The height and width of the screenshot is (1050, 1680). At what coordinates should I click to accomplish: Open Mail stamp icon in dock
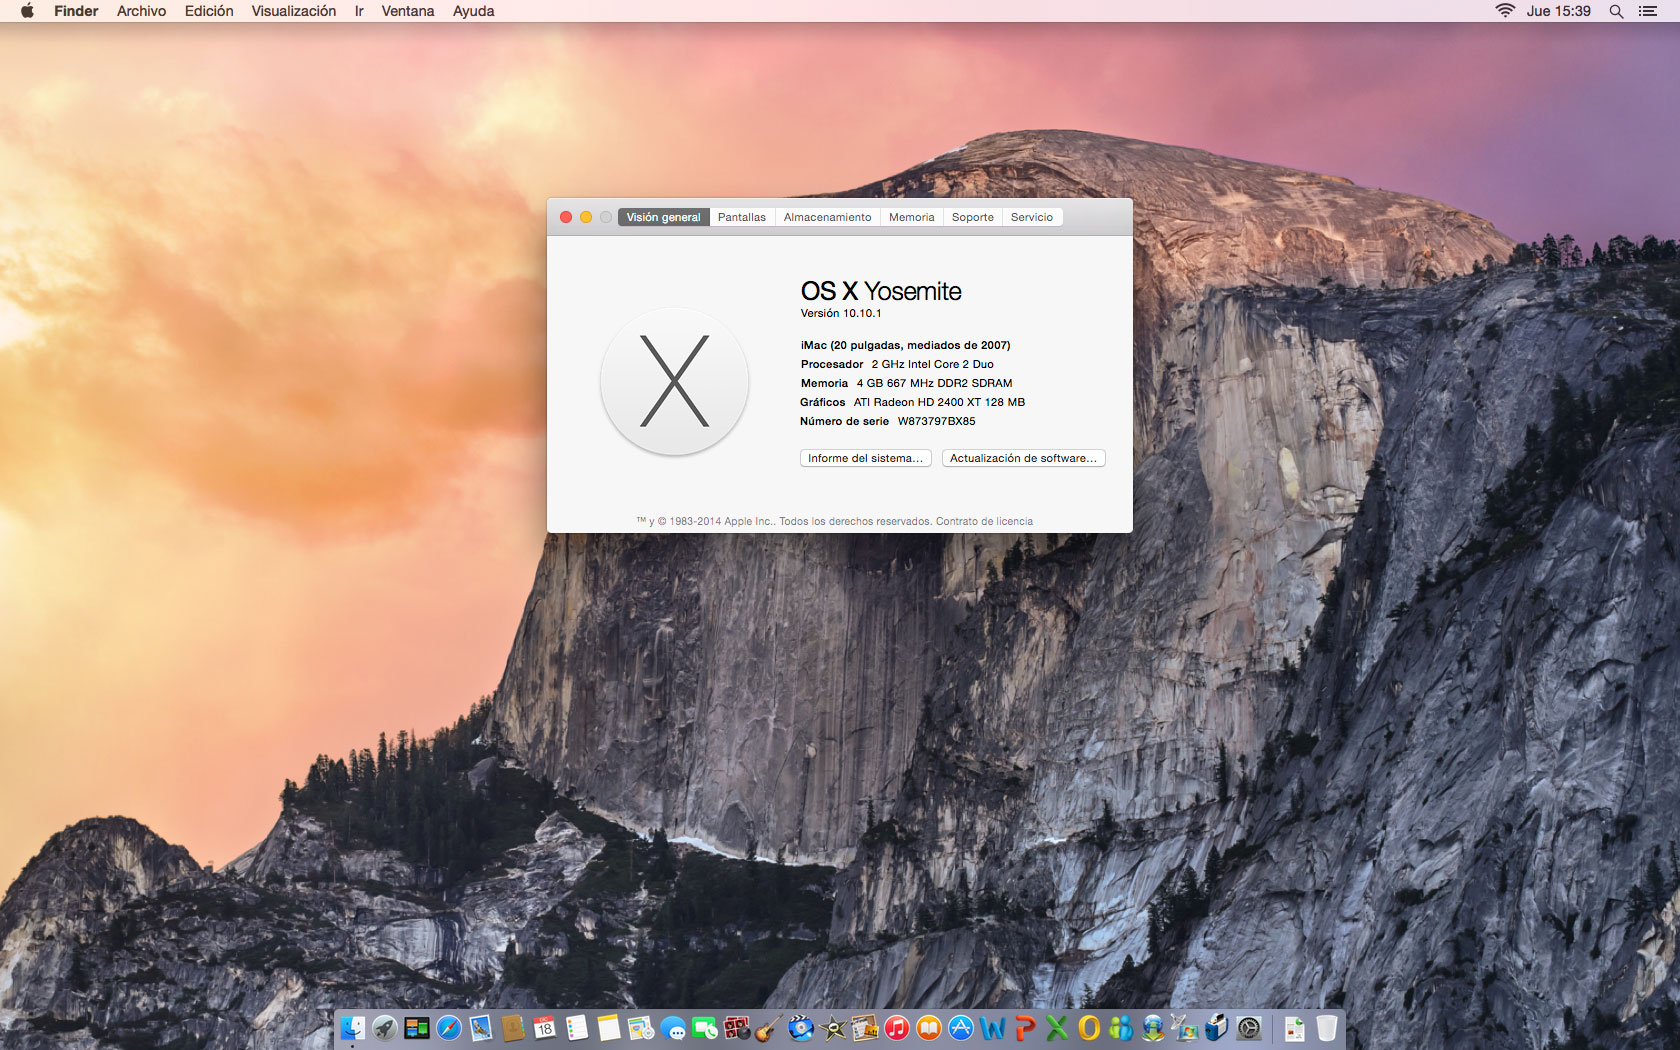click(481, 1028)
